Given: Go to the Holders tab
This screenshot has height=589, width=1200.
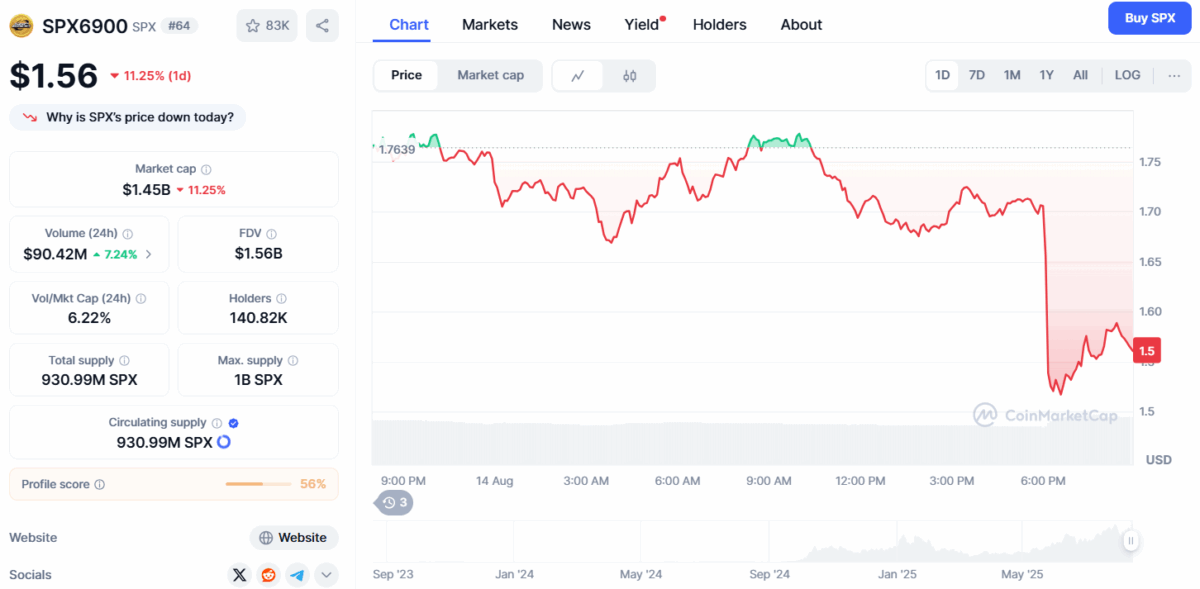Looking at the screenshot, I should [x=720, y=25].
